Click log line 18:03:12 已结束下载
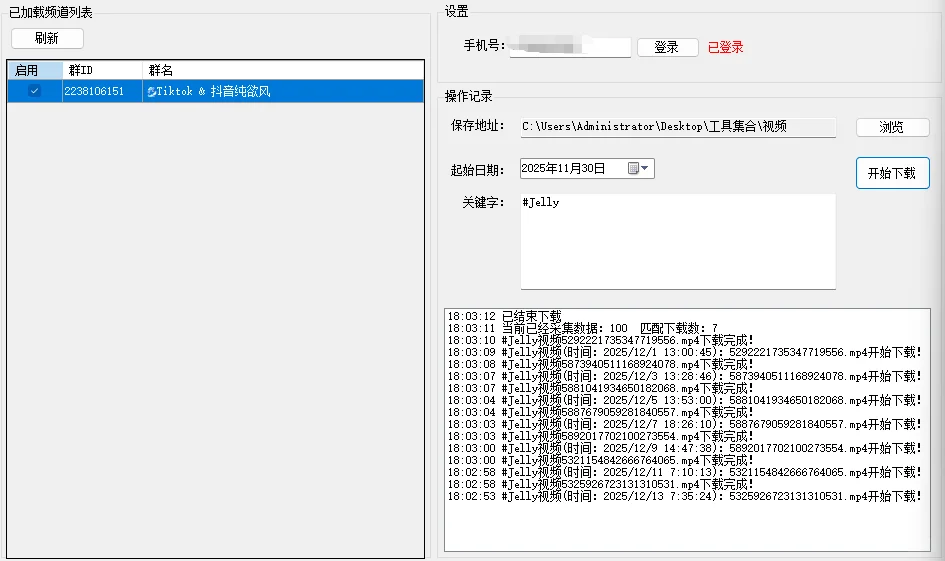This screenshot has width=945, height=561. coord(504,316)
